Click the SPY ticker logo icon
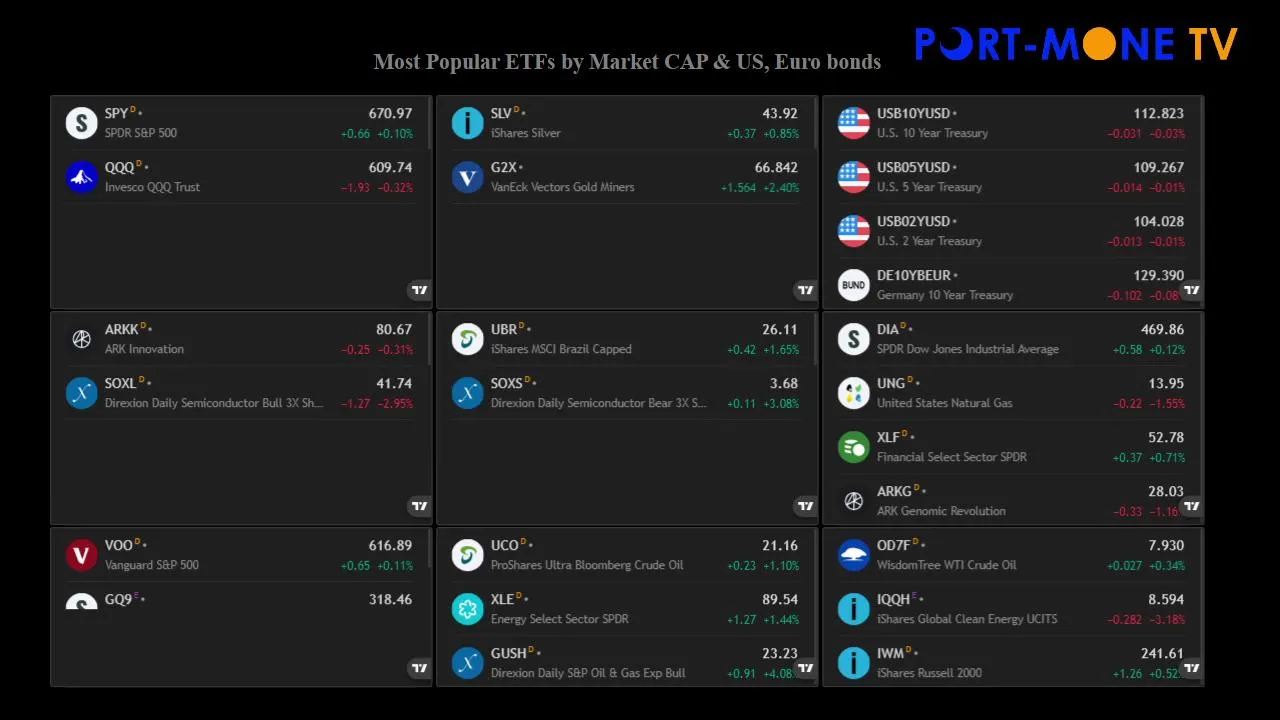 [81, 123]
